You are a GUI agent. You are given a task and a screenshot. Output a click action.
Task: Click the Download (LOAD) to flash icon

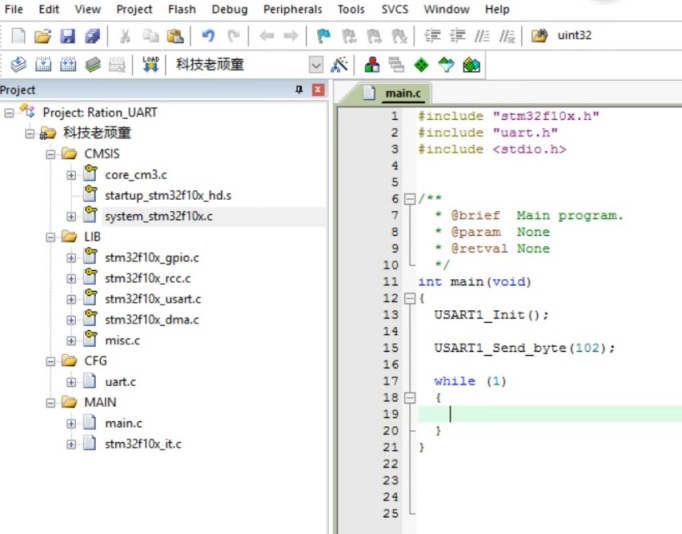point(151,64)
